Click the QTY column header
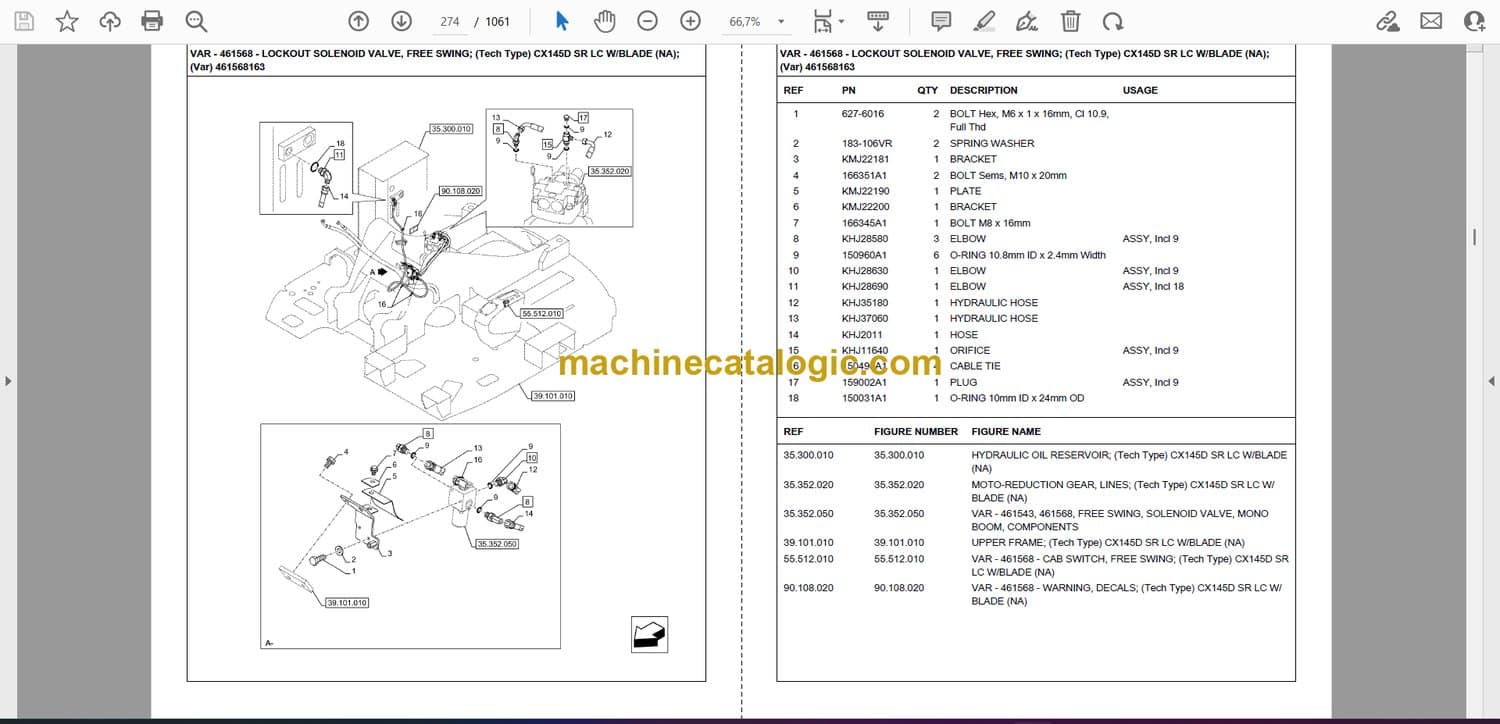The width and height of the screenshot is (1500, 724). point(928,90)
